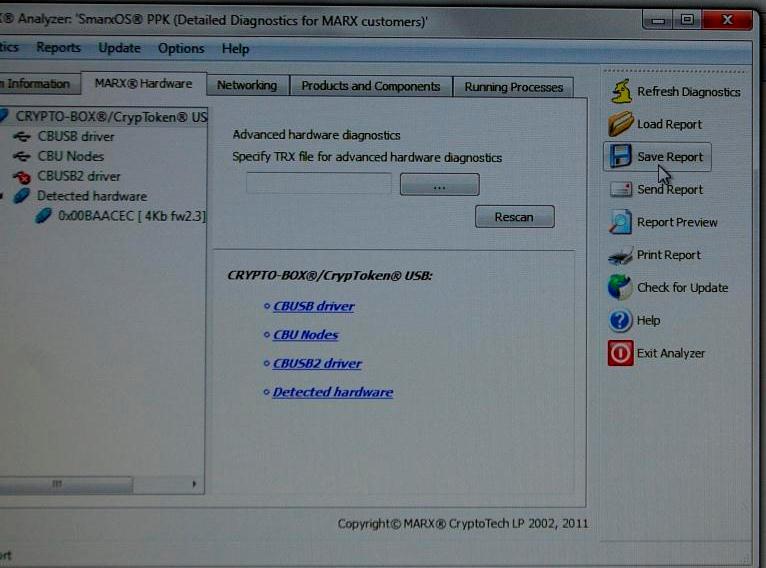
Task: Open the Help menu in menu bar
Action: [235, 49]
